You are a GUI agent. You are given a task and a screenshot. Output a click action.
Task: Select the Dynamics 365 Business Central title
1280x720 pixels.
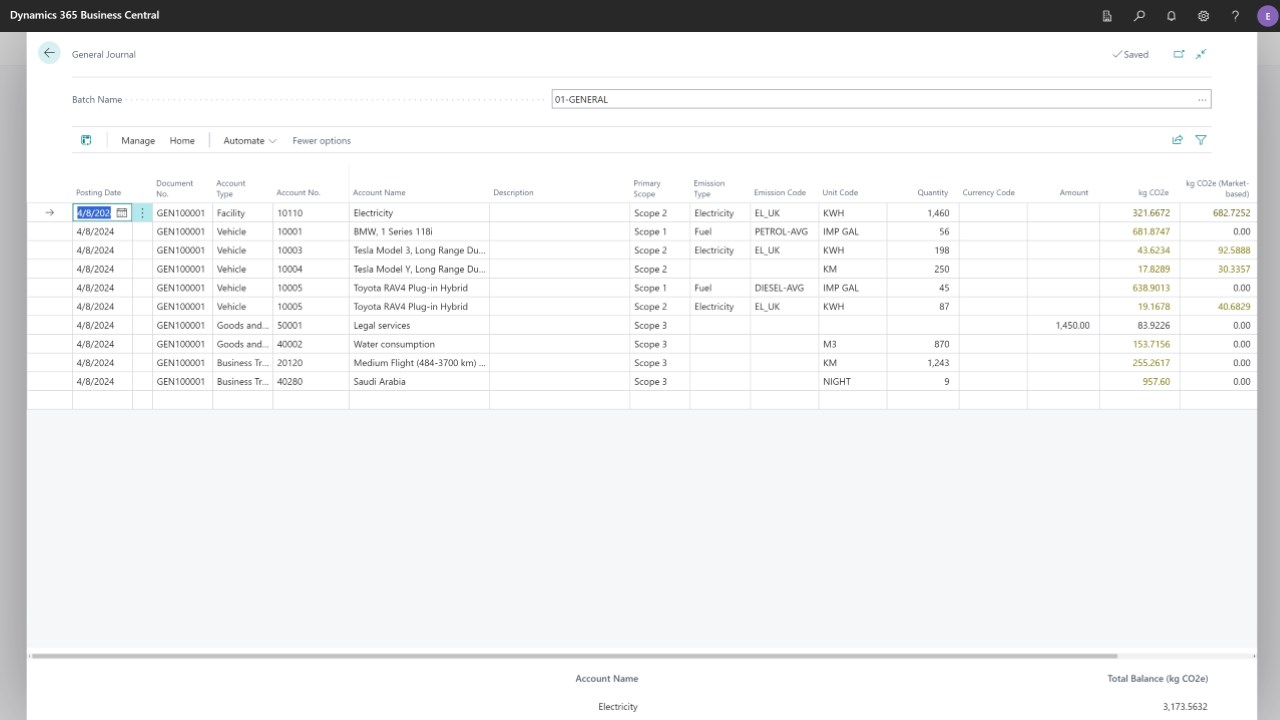point(84,15)
